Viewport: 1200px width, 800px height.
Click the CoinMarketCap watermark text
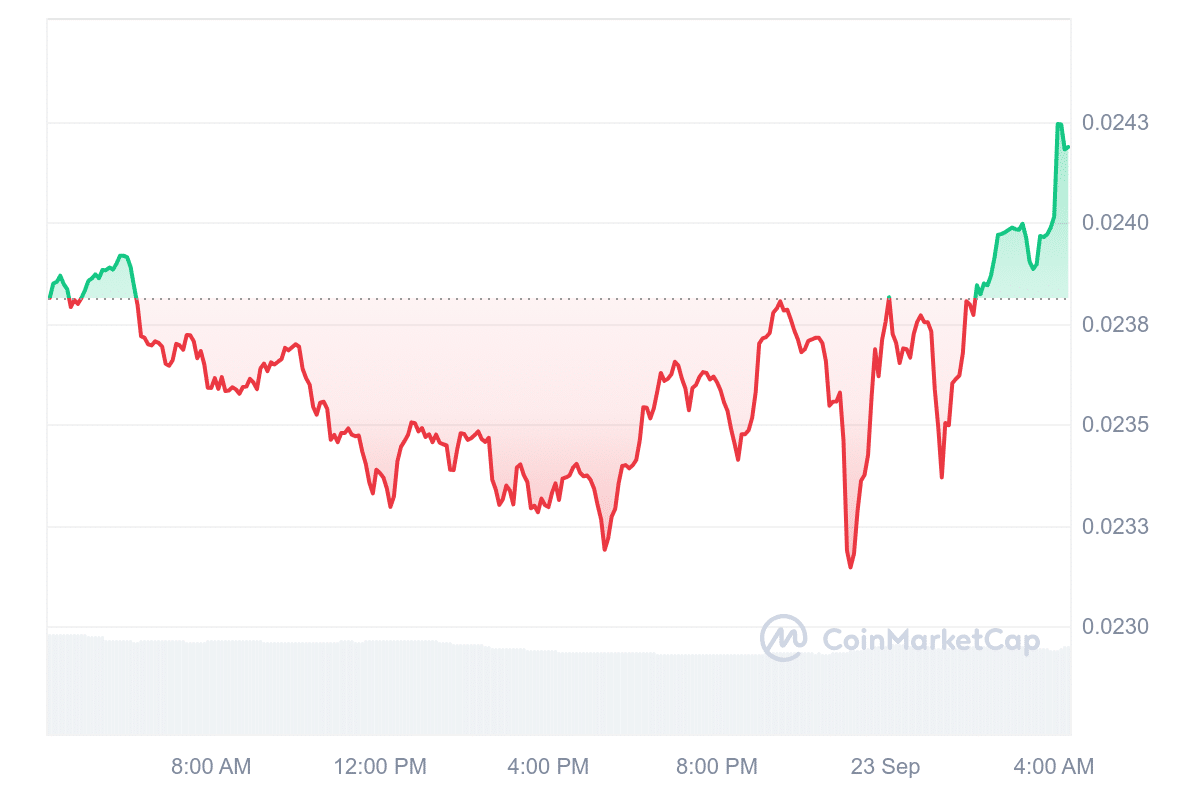pyautogui.click(x=930, y=640)
